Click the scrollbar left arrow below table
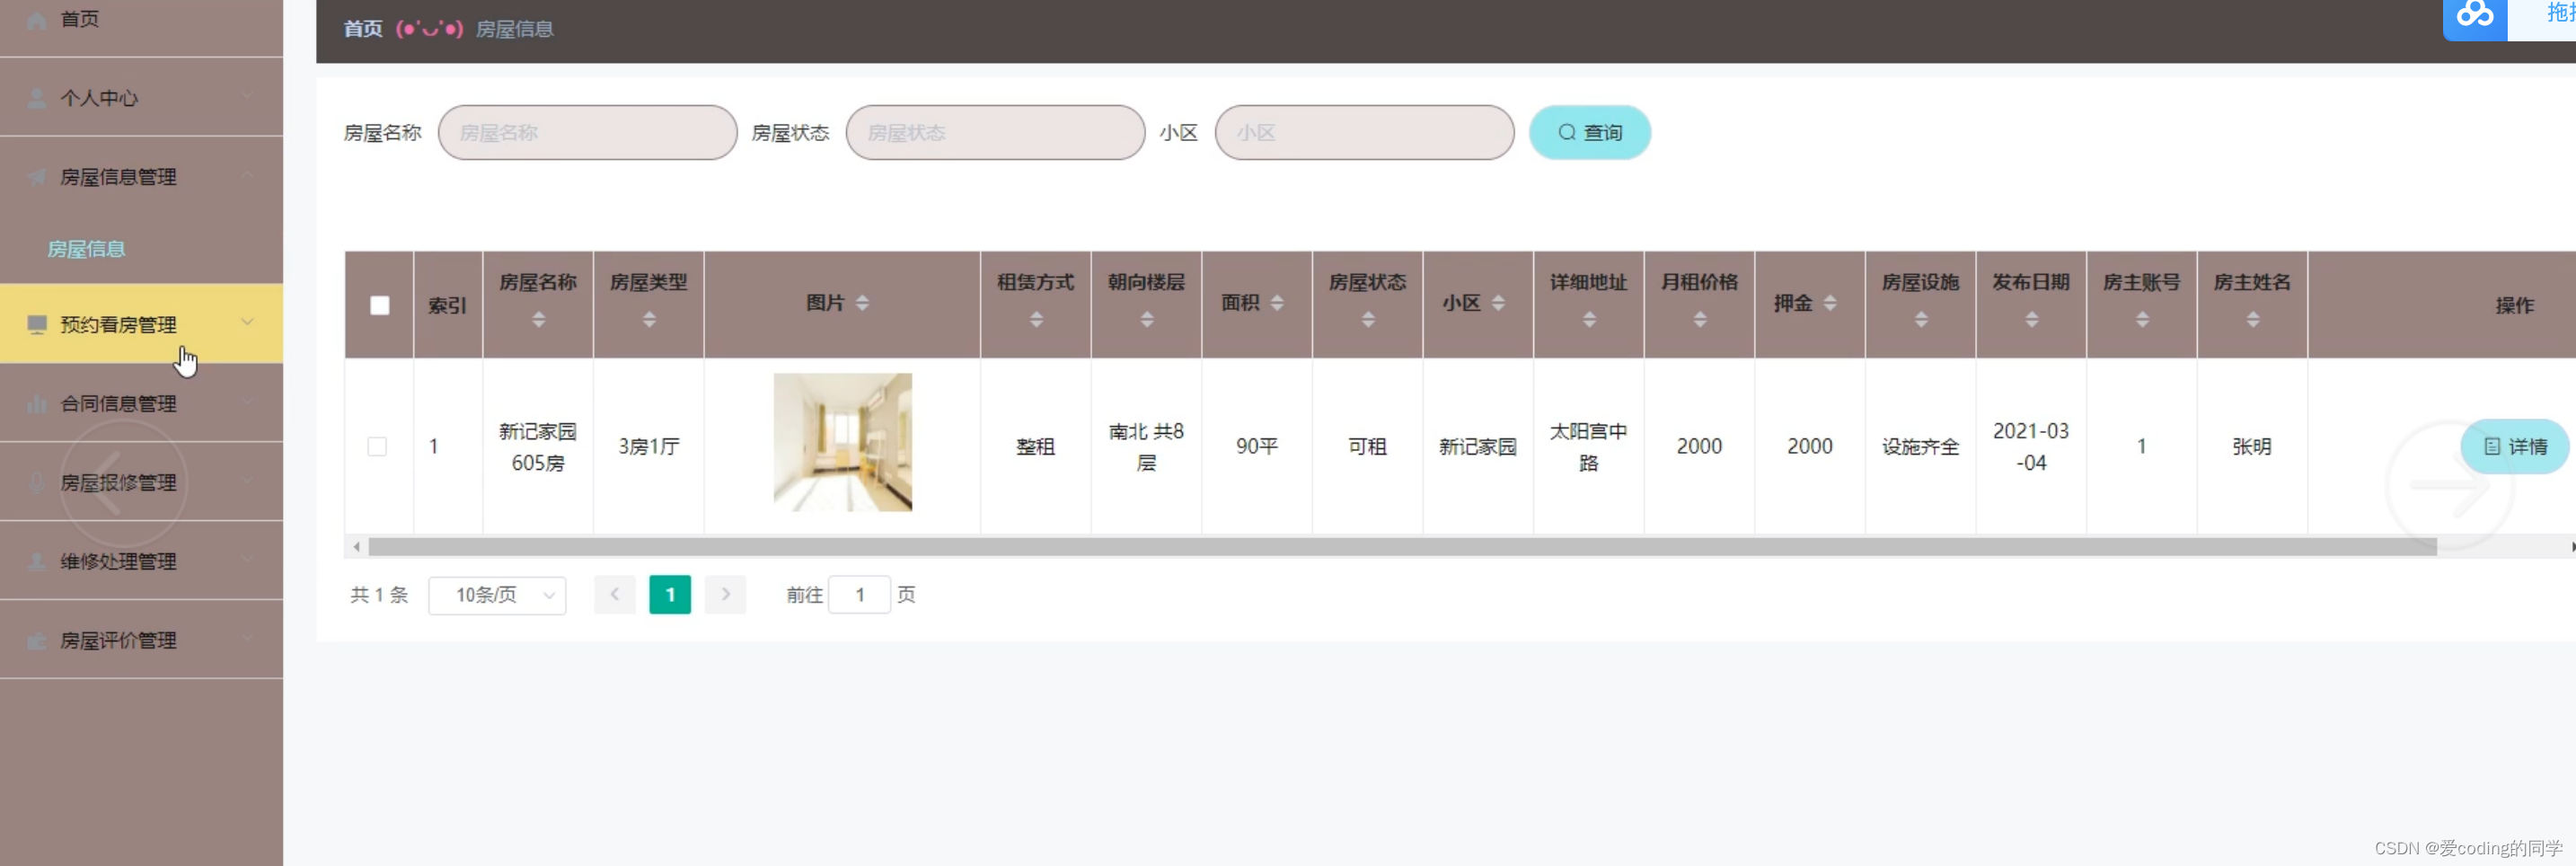 pyautogui.click(x=356, y=547)
